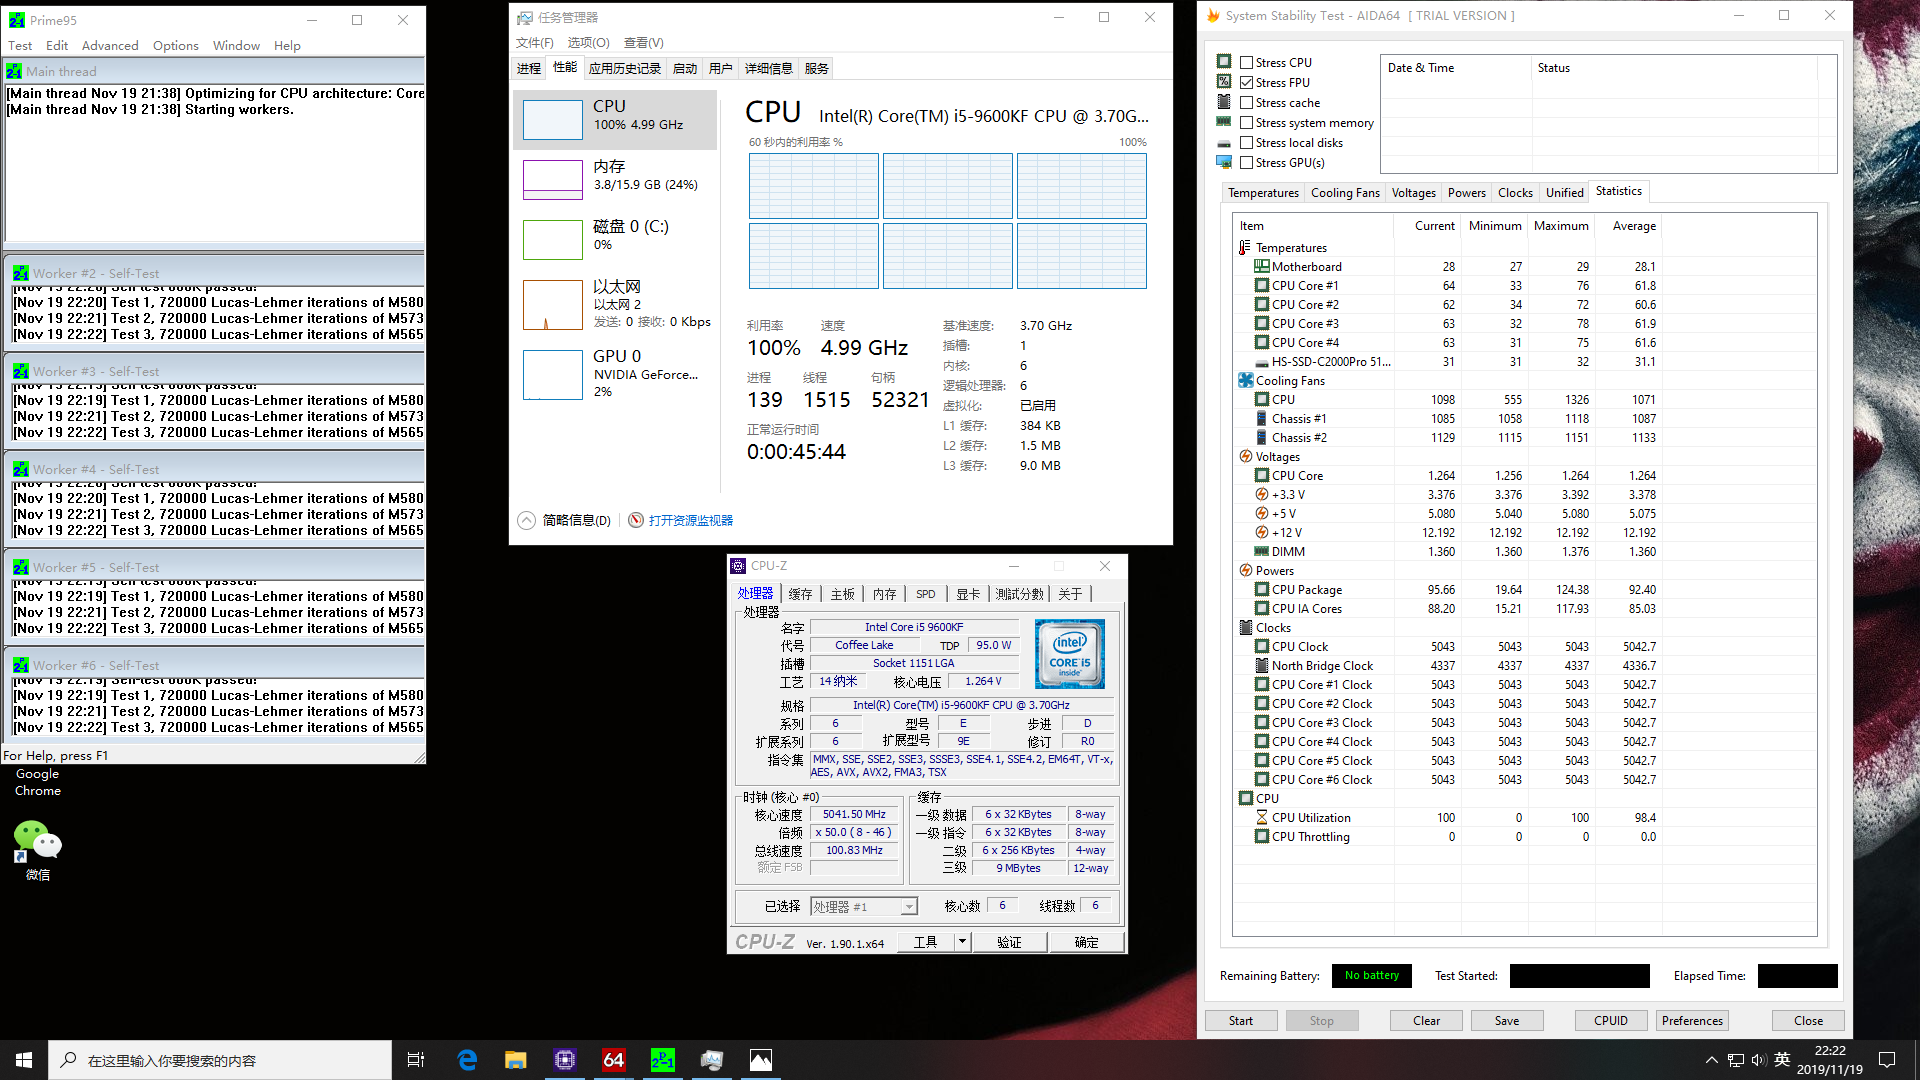Enable Stress GPU(s) checkbox
Image resolution: width=1920 pixels, height=1080 pixels.
pos(1246,162)
